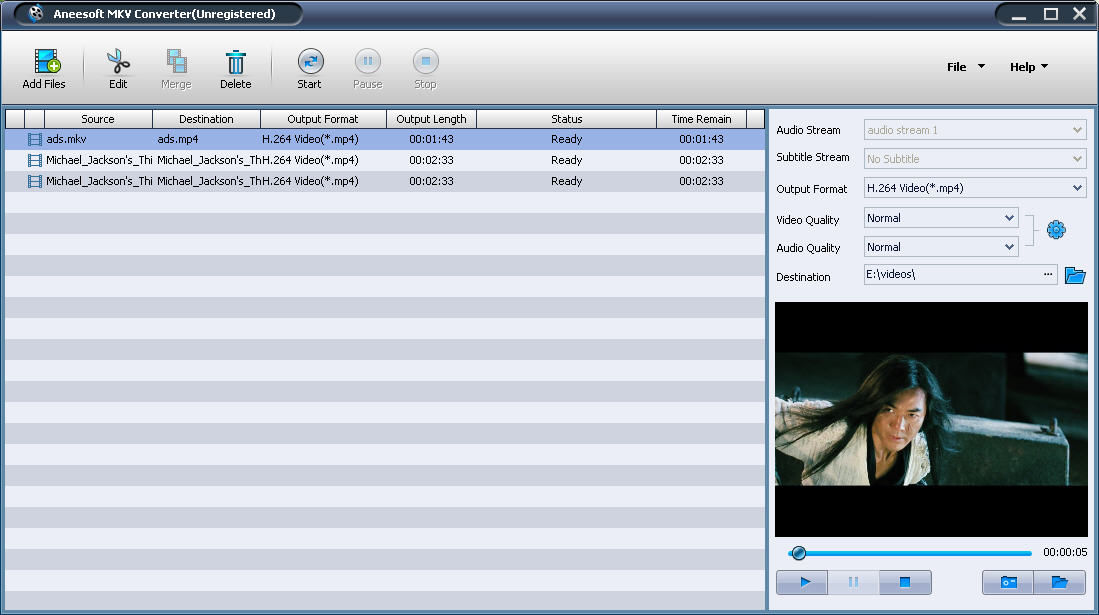
Task: Click the 00:01:43 output length cell
Action: [431, 140]
